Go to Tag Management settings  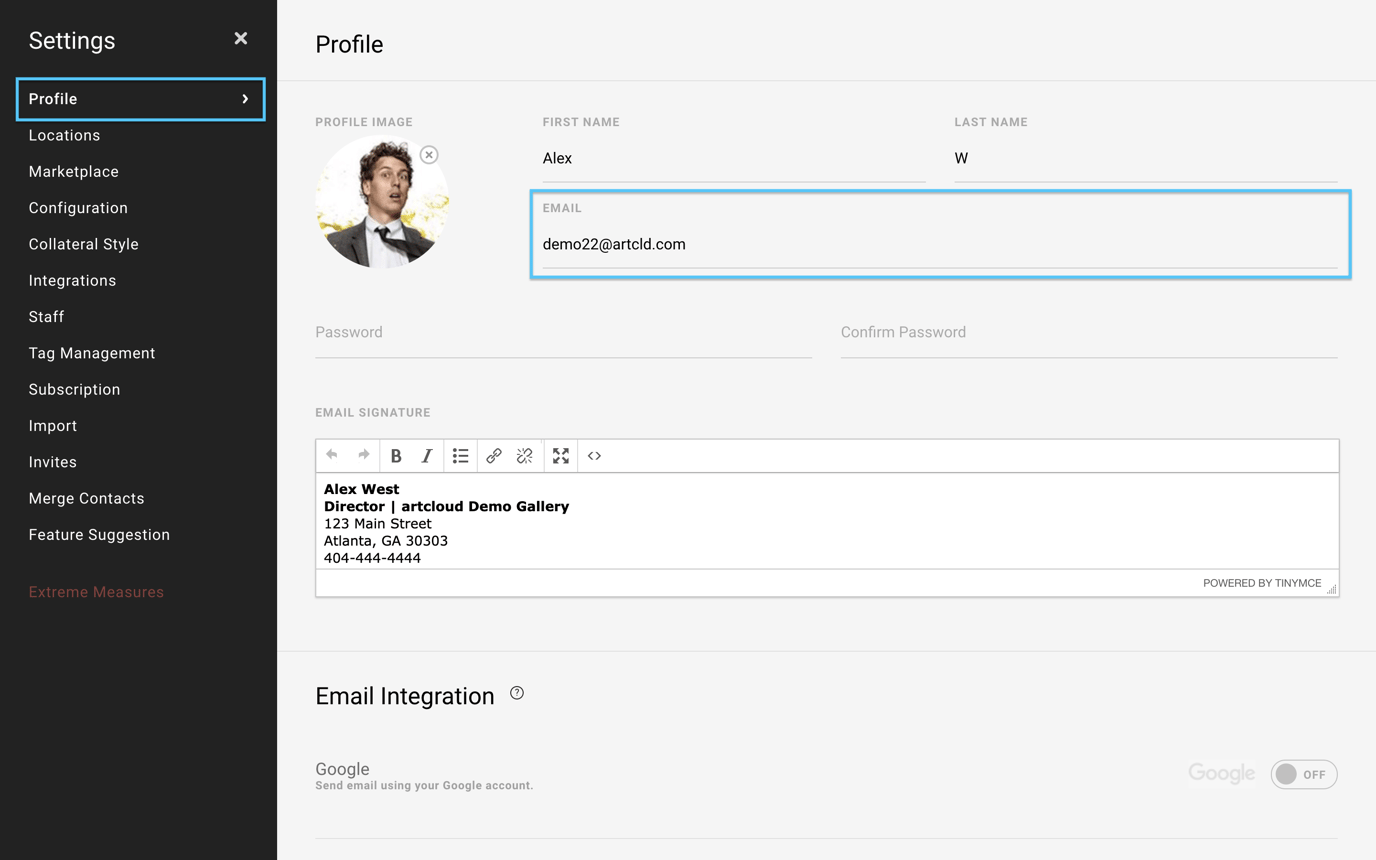pyautogui.click(x=92, y=353)
